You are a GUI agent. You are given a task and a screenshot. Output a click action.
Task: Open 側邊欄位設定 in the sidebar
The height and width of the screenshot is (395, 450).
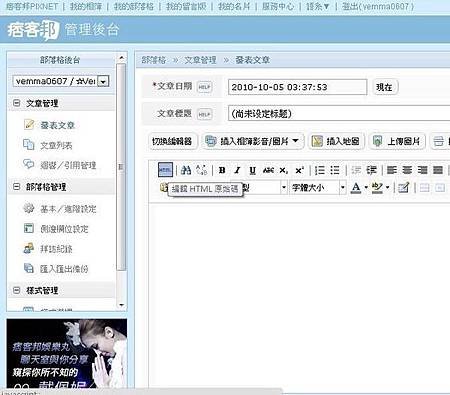click(64, 229)
